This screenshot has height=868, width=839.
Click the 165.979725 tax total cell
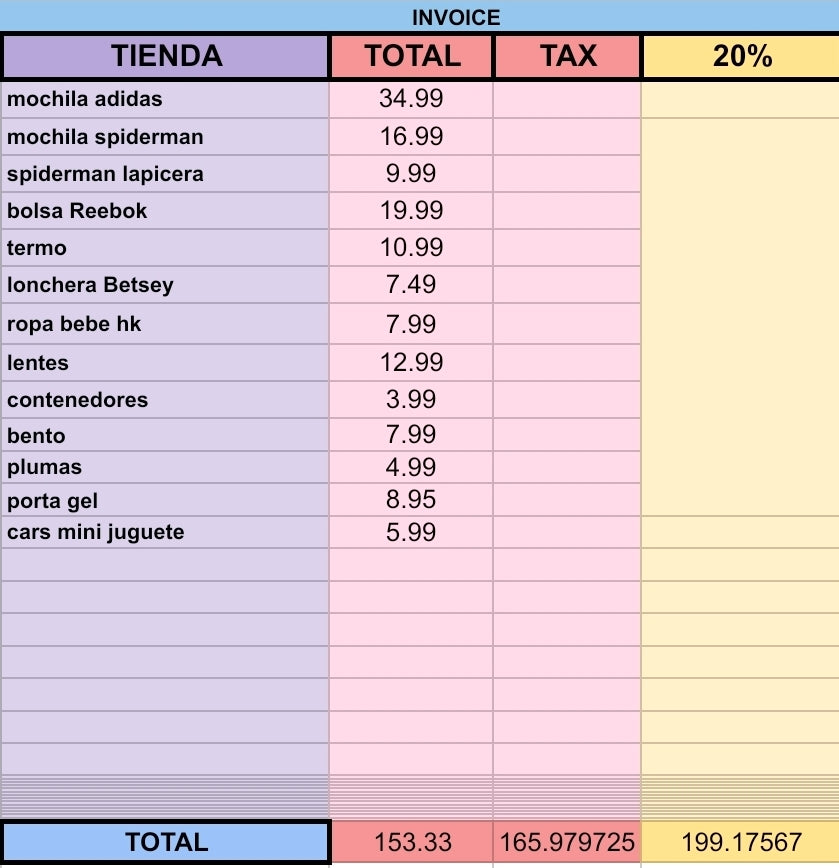(x=567, y=842)
